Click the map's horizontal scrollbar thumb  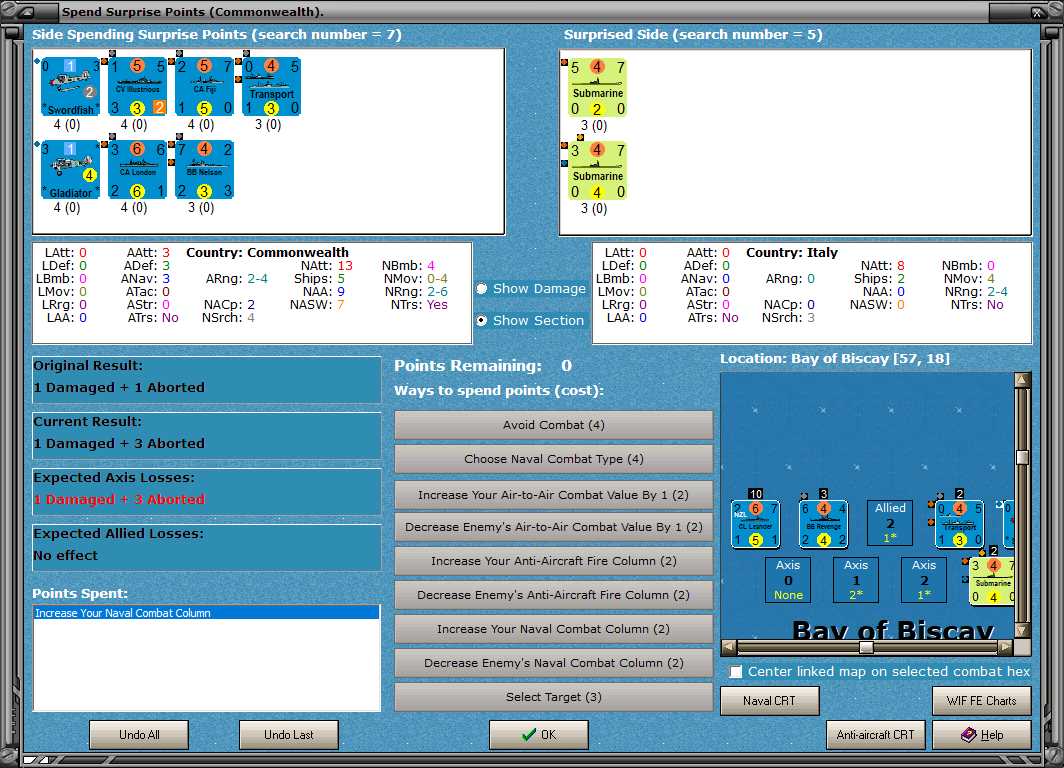[866, 647]
